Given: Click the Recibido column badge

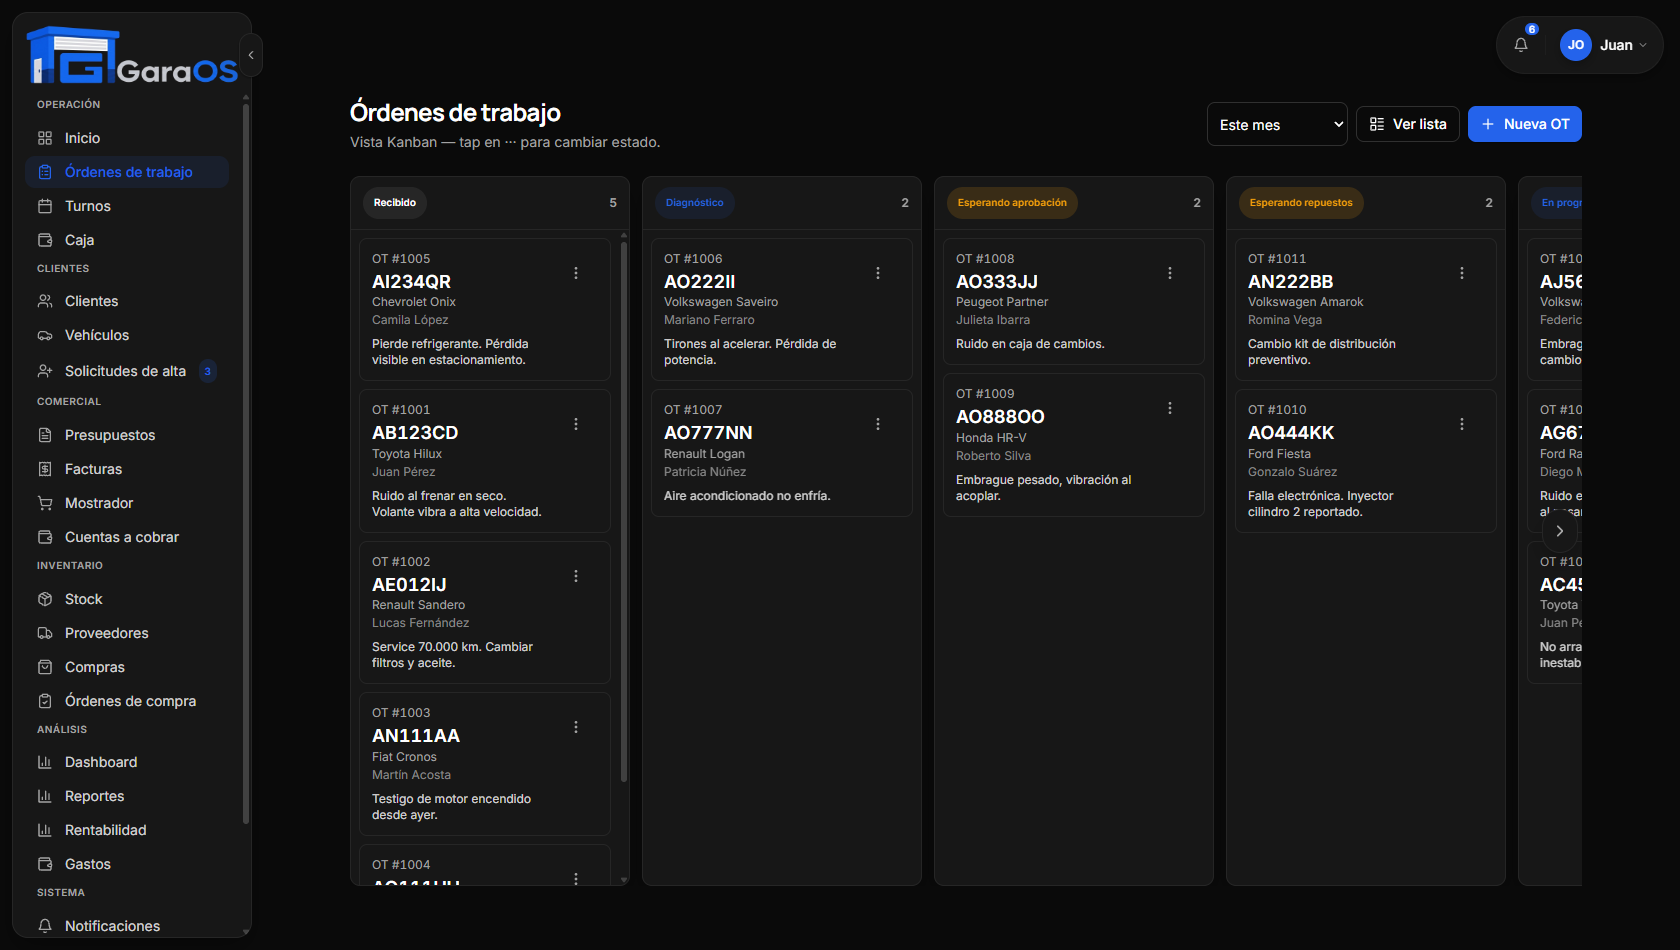Looking at the screenshot, I should [x=395, y=203].
